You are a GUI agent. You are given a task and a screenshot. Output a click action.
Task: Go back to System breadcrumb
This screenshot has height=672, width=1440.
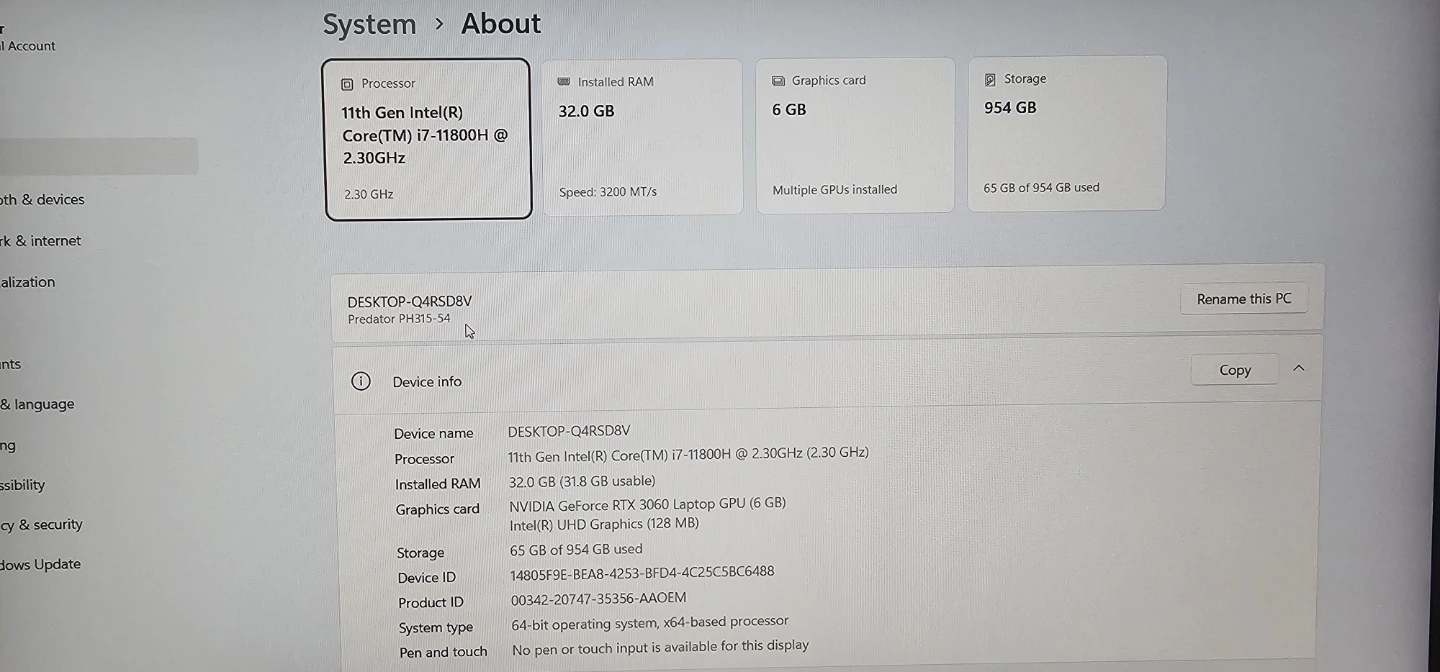369,24
